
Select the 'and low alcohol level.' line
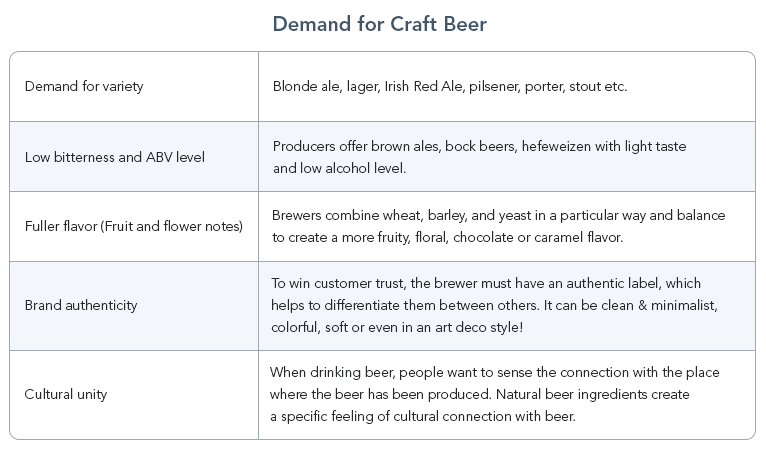(x=340, y=168)
